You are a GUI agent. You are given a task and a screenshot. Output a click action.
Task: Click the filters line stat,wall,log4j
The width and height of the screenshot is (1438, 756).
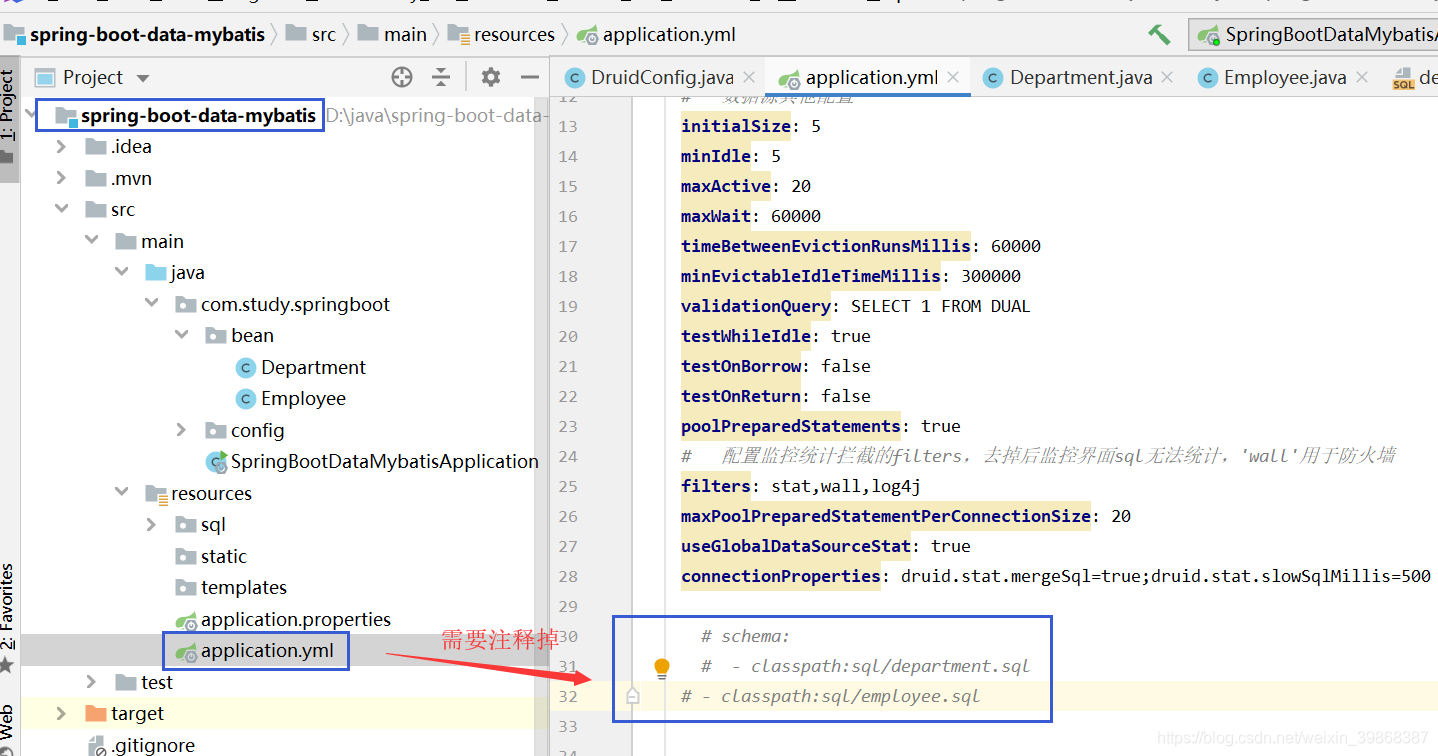[x=801, y=486]
